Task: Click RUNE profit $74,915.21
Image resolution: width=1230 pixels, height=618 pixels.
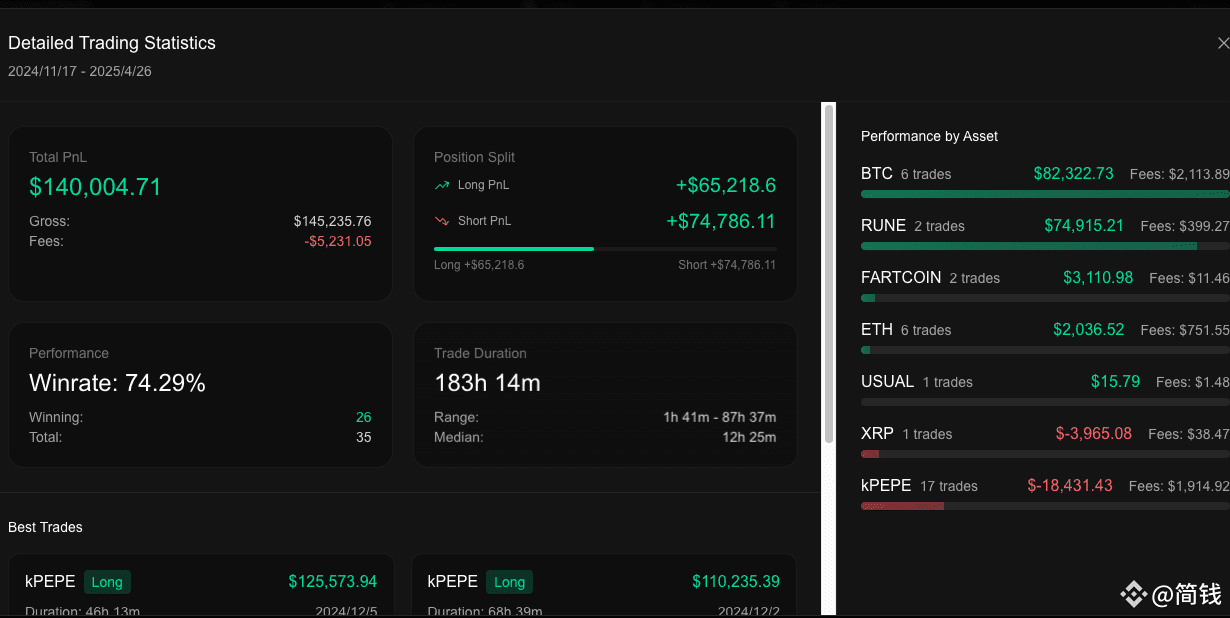Action: click(x=1084, y=225)
